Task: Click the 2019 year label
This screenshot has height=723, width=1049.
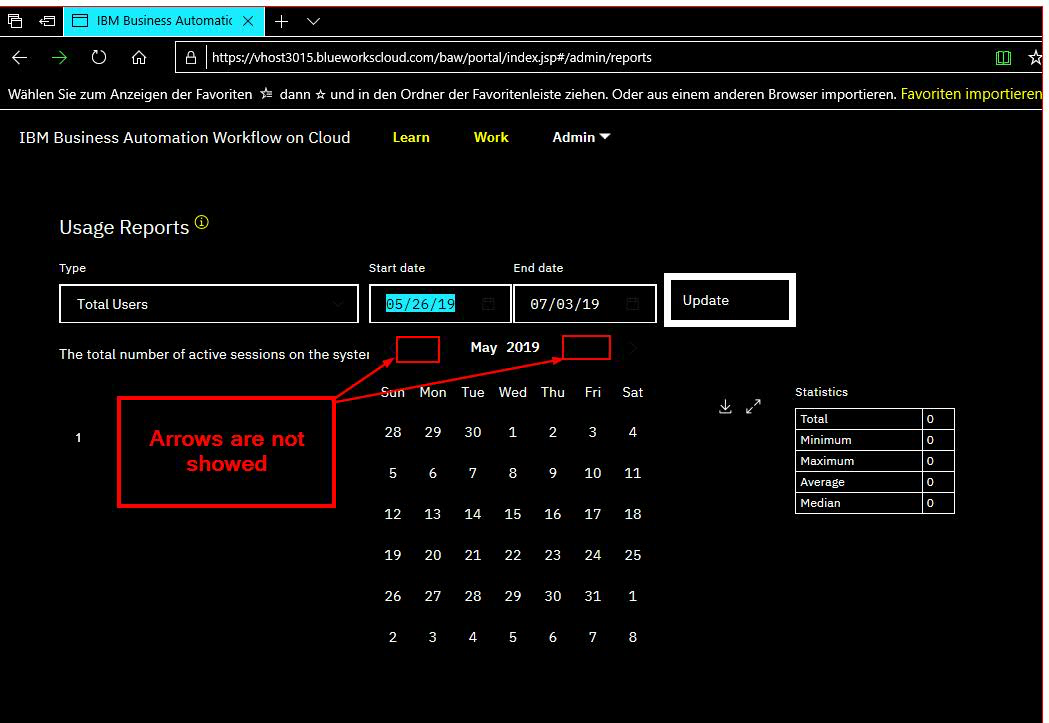Action: pos(522,347)
